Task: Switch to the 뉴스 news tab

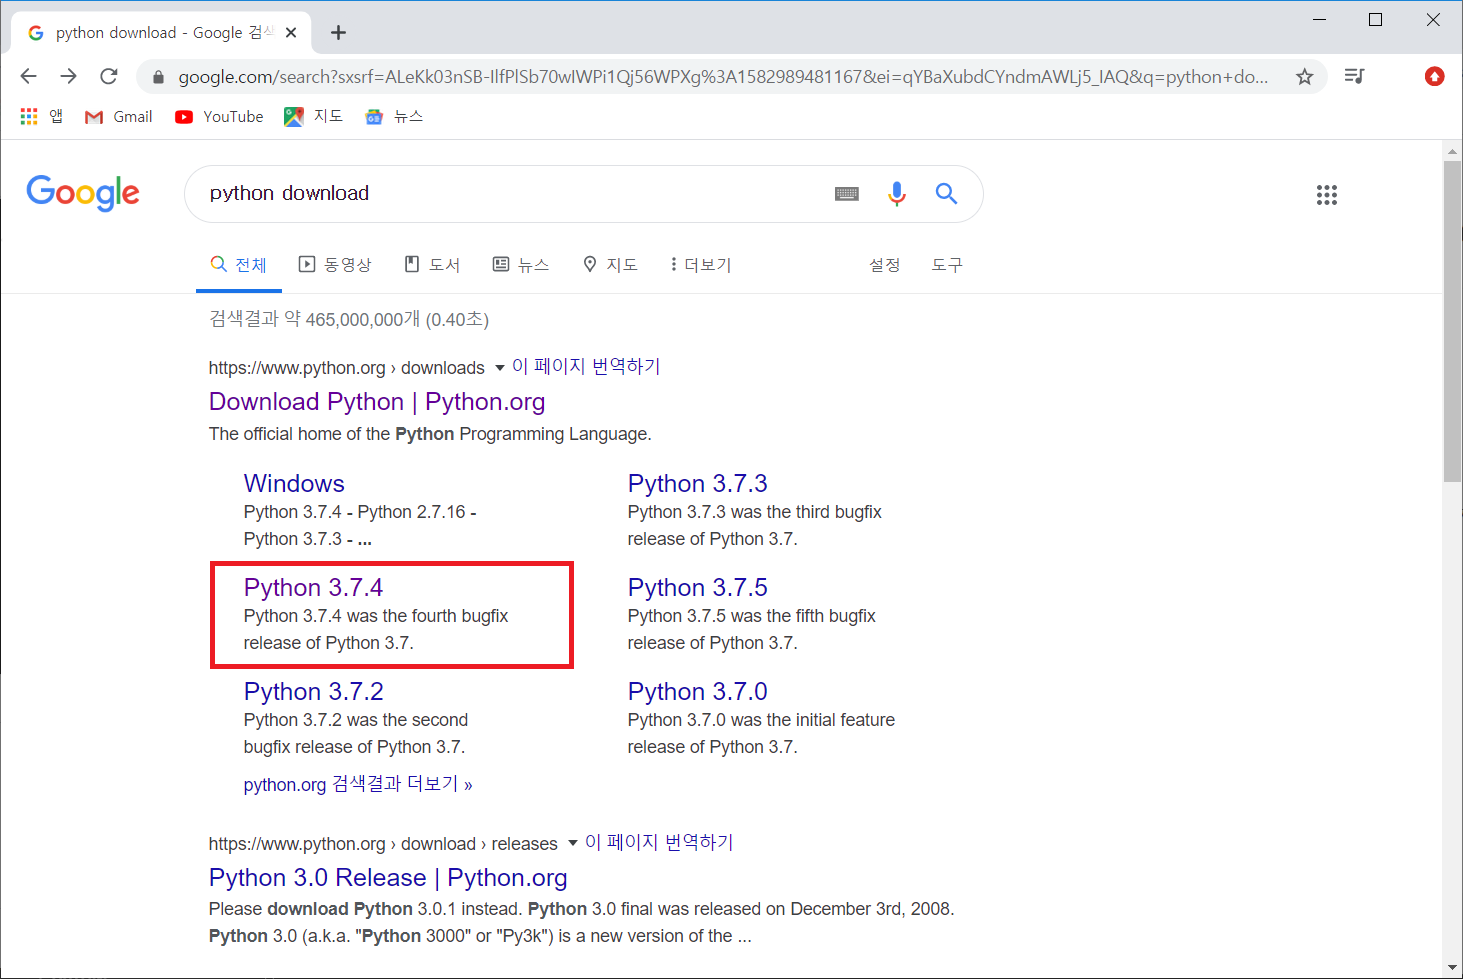Action: tap(521, 265)
